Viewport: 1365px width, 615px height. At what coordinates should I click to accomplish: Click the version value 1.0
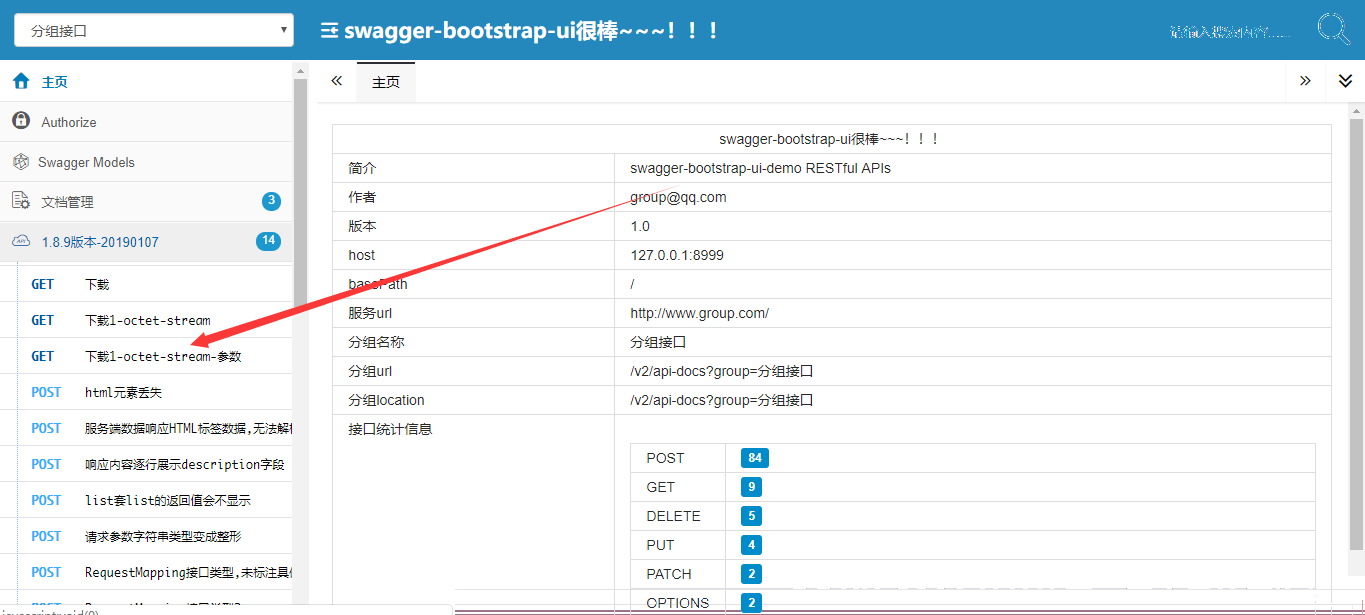click(x=640, y=226)
